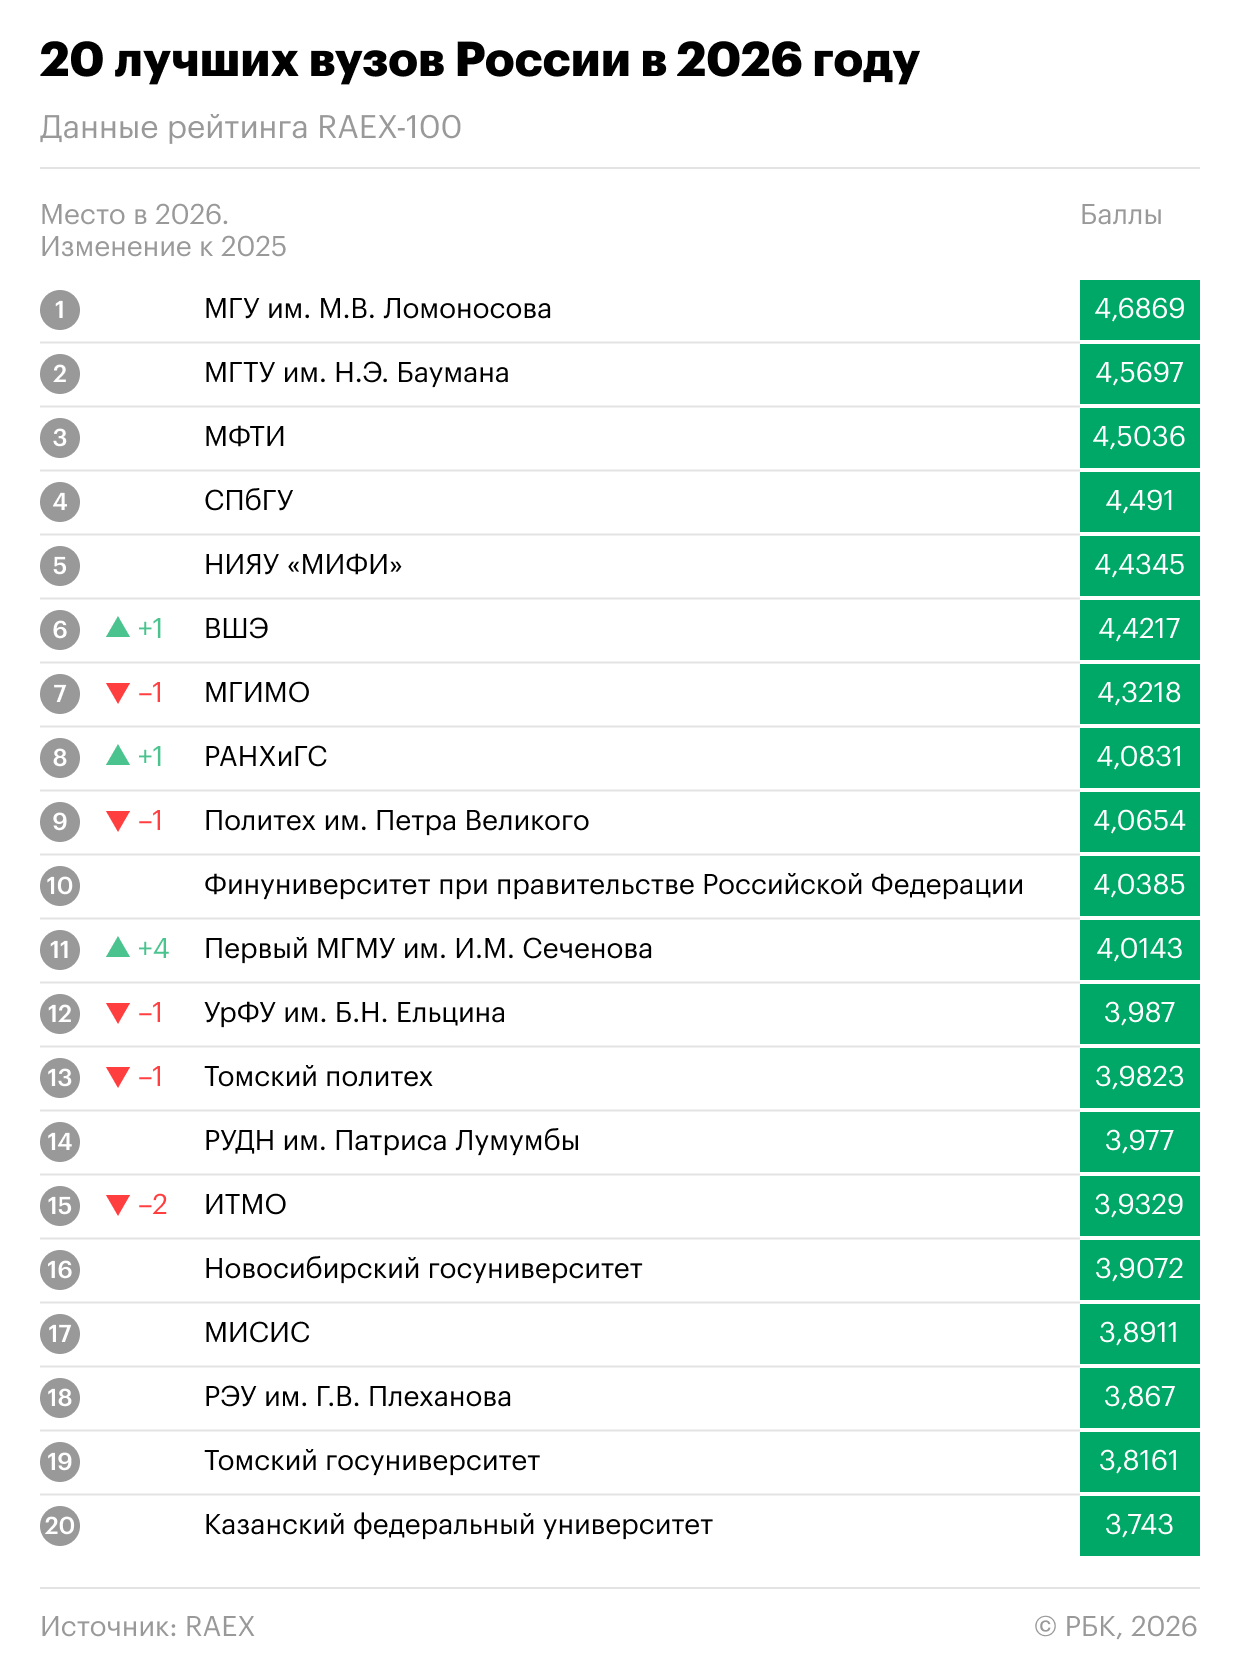Click the '© РБК, 2026' credit
1240x1676 pixels.
coord(1116,1627)
